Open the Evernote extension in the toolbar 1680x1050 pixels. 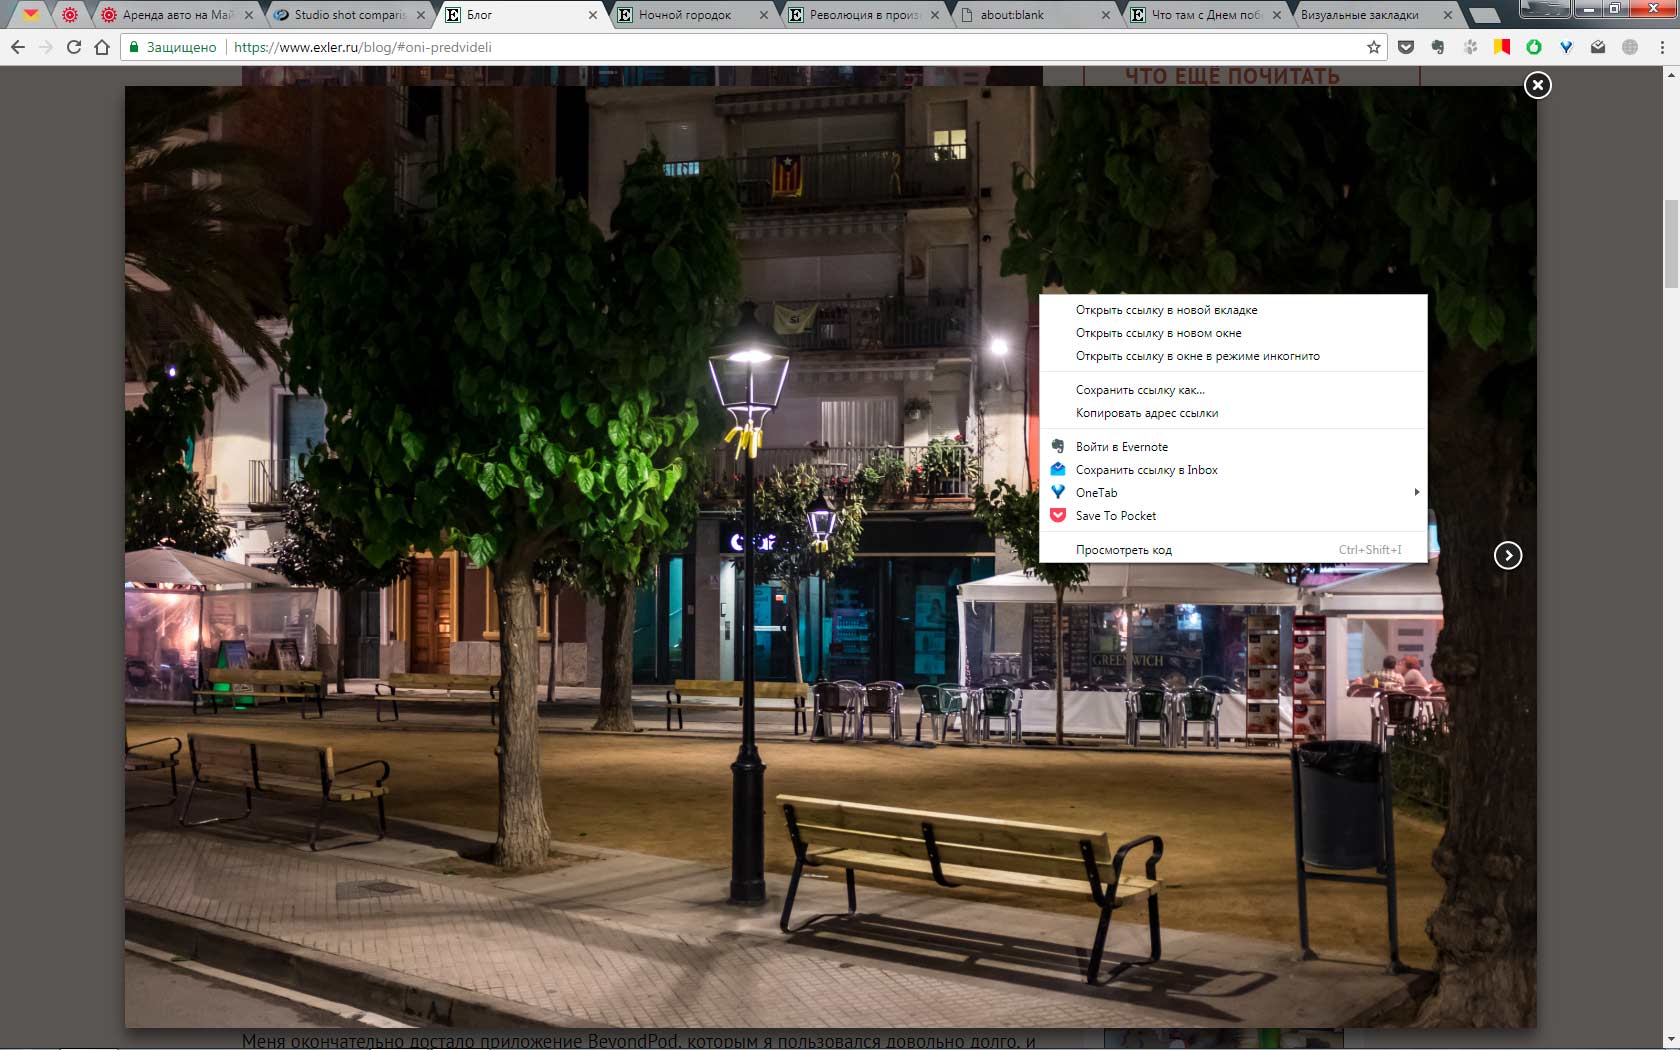click(x=1438, y=47)
